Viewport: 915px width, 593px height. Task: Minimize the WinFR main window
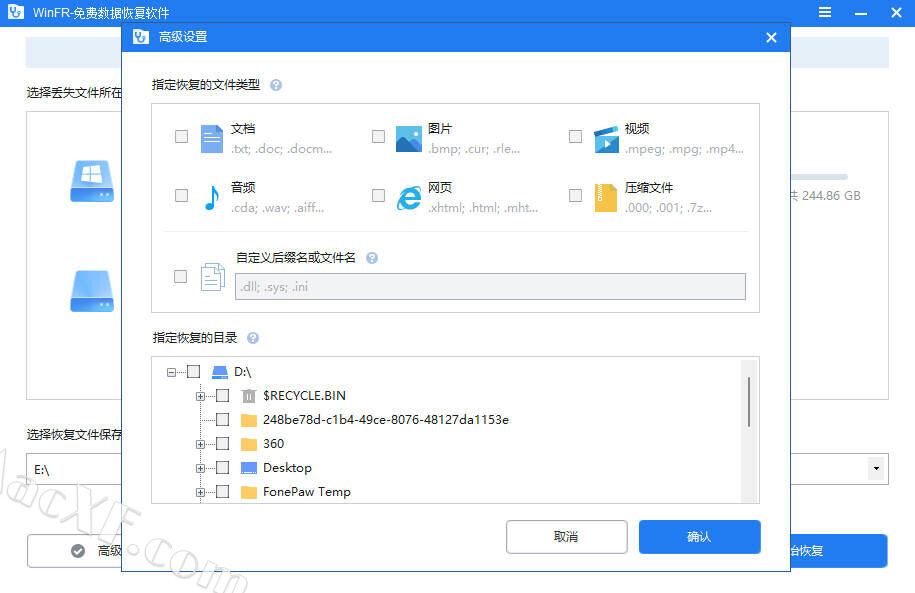[861, 13]
